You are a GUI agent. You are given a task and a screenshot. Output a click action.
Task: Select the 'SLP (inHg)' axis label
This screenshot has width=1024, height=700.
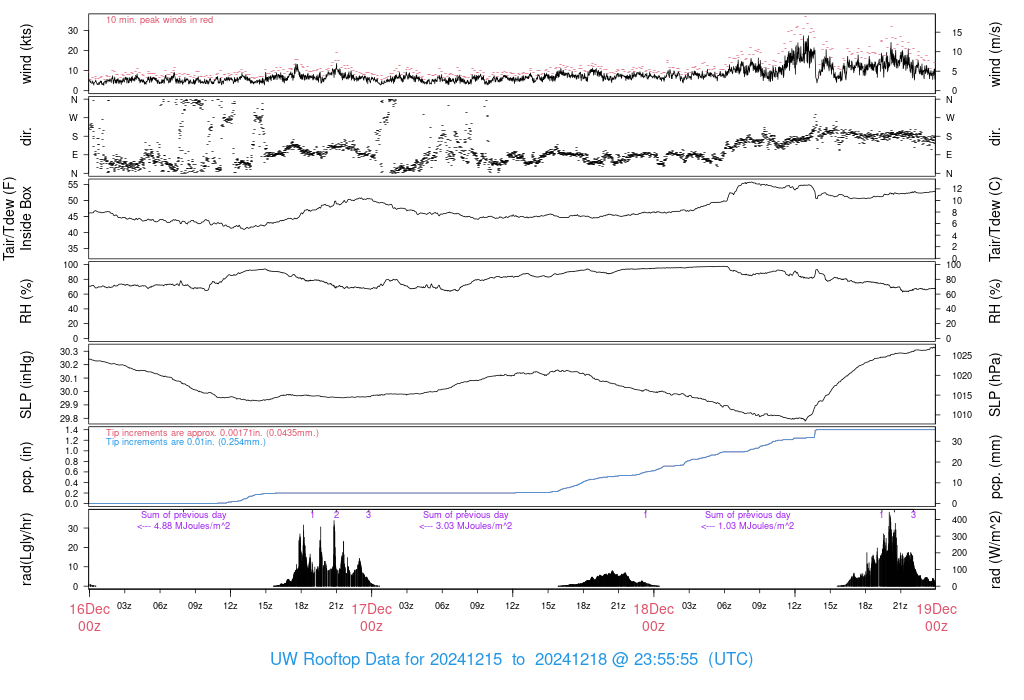pyautogui.click(x=26, y=385)
